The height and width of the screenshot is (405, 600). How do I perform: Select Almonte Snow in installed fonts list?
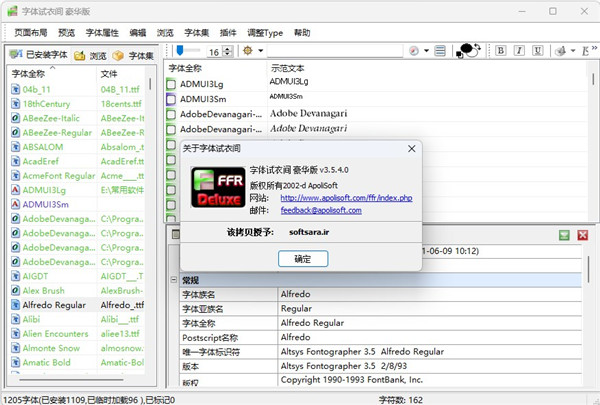click(76, 348)
